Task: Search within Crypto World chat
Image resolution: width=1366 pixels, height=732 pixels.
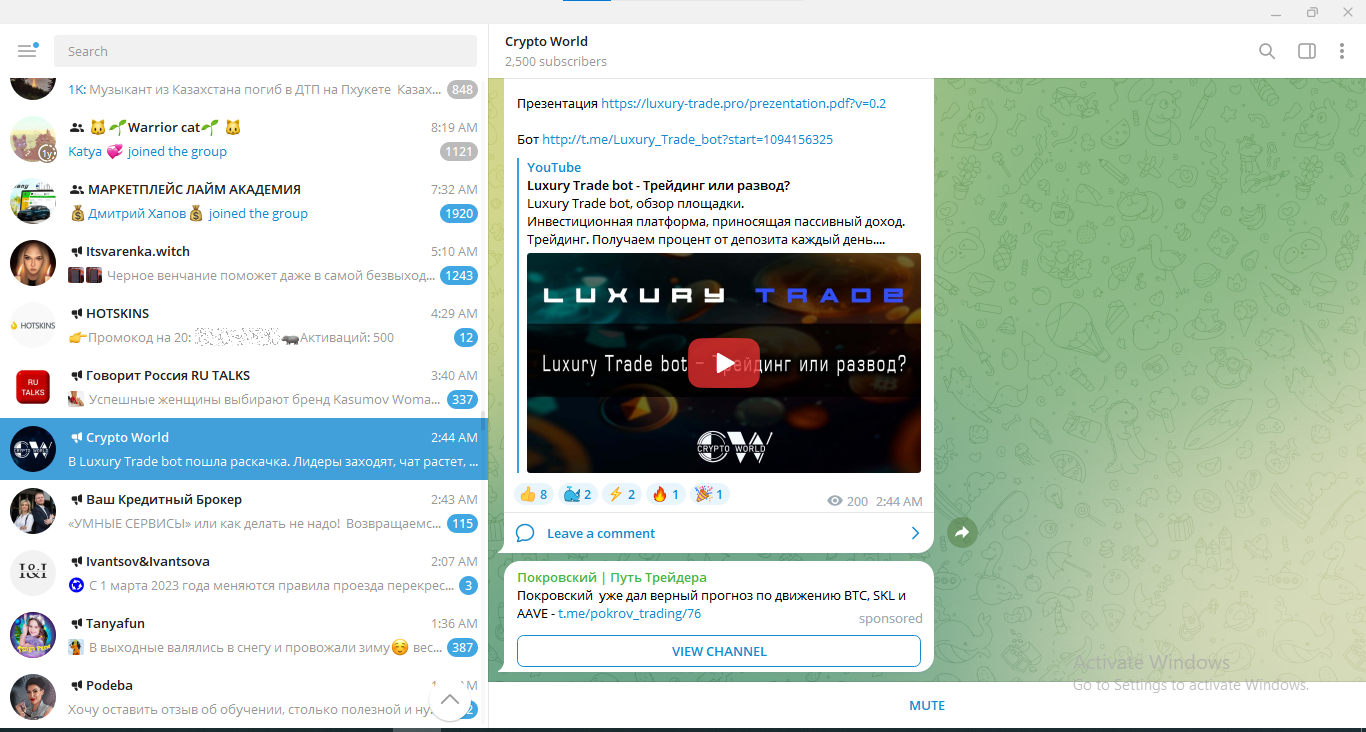Action: point(1267,51)
